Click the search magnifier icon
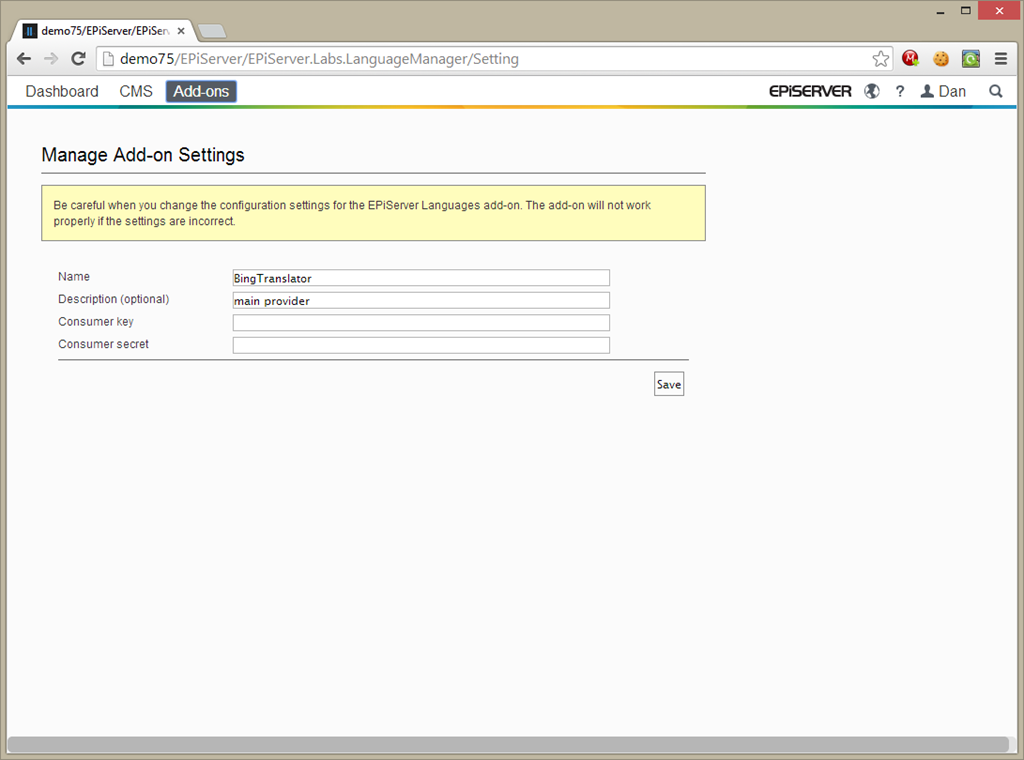Viewport: 1024px width, 760px height. click(x=995, y=91)
